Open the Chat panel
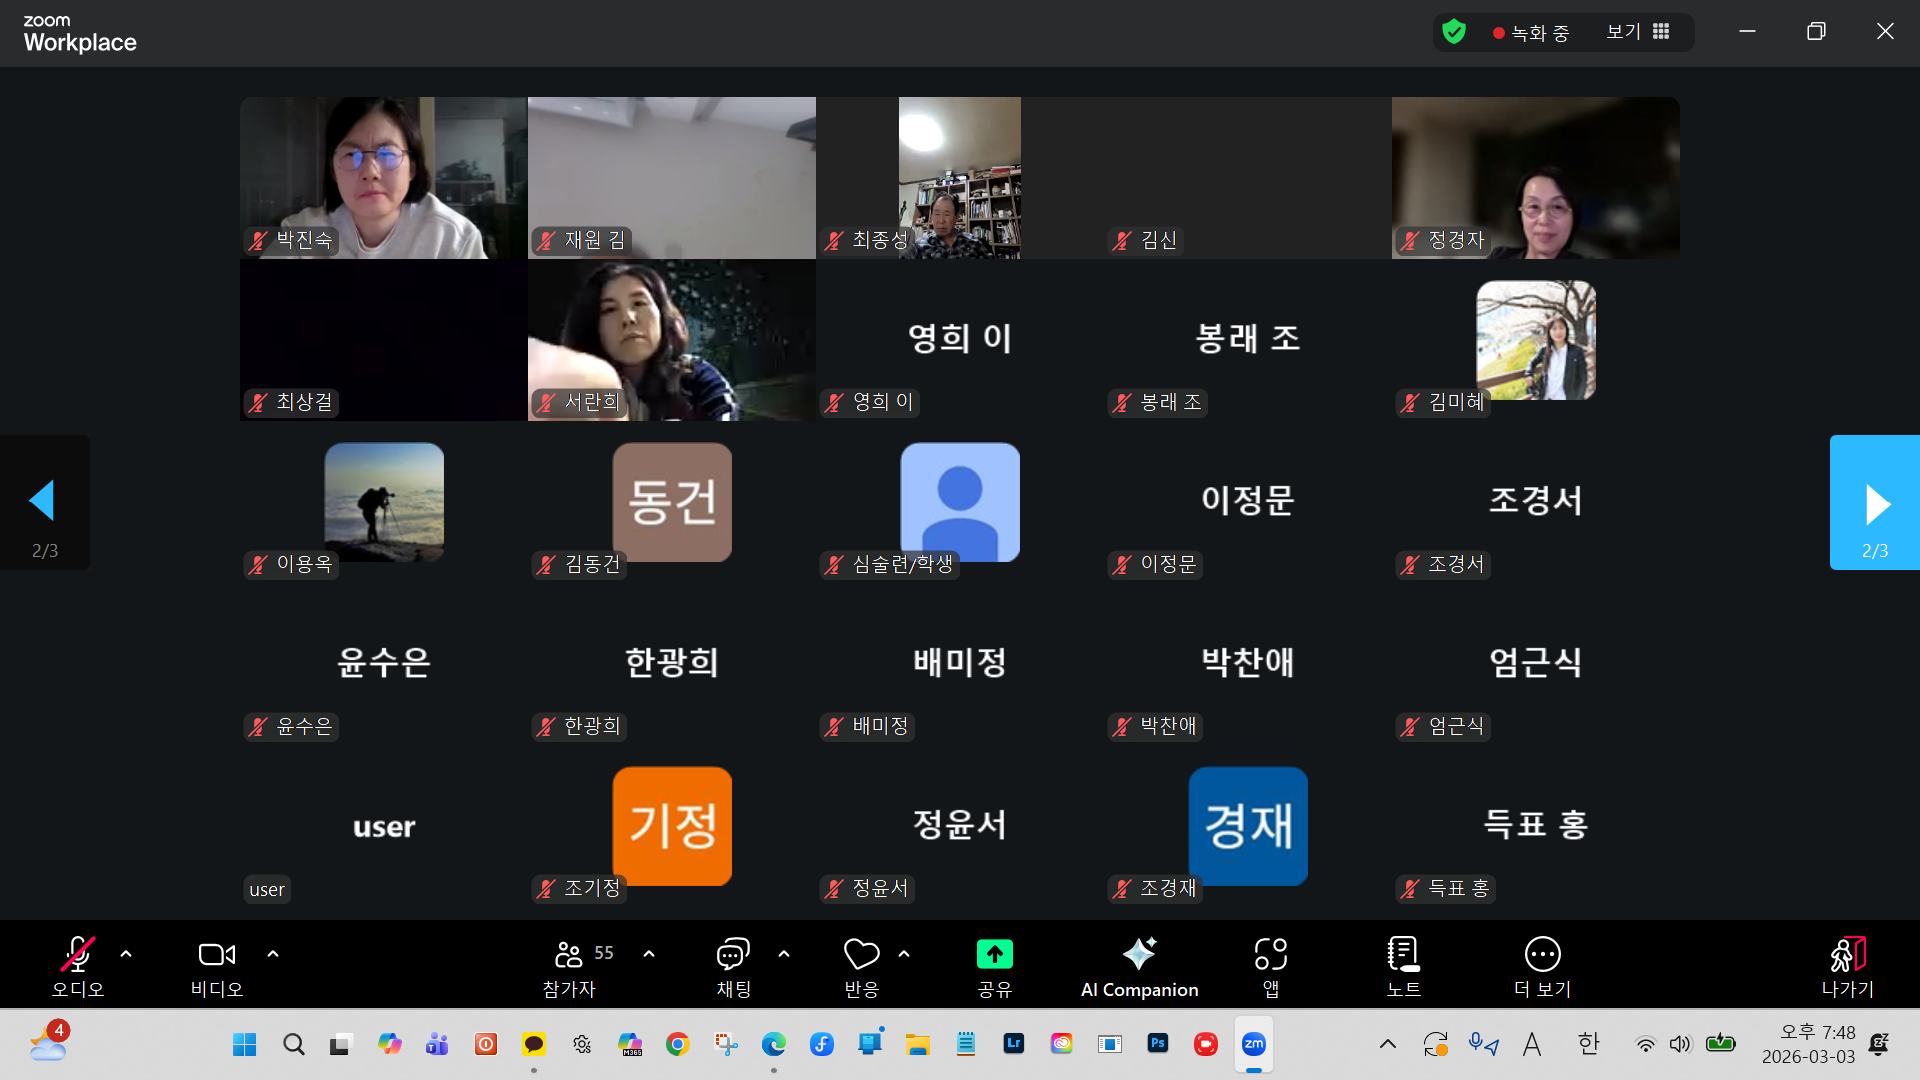This screenshot has height=1080, width=1920. point(733,955)
